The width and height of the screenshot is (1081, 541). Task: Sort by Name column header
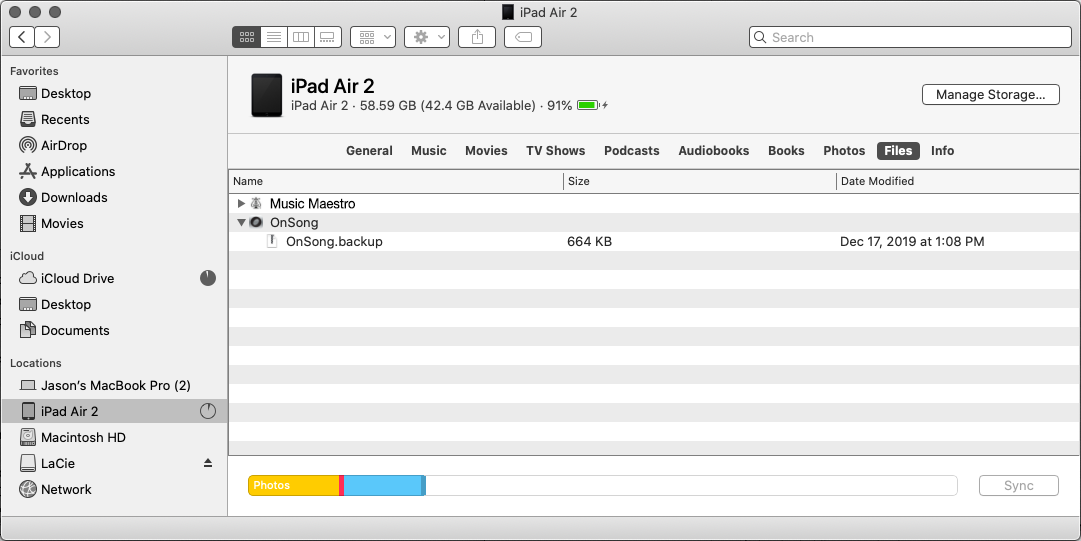[x=396, y=181]
